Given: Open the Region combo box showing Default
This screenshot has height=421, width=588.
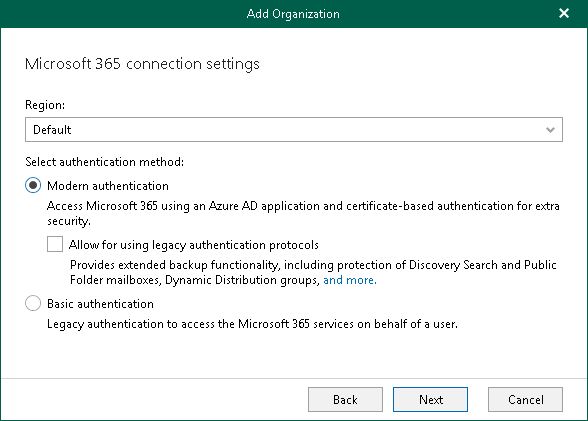Looking at the screenshot, I should tap(294, 130).
